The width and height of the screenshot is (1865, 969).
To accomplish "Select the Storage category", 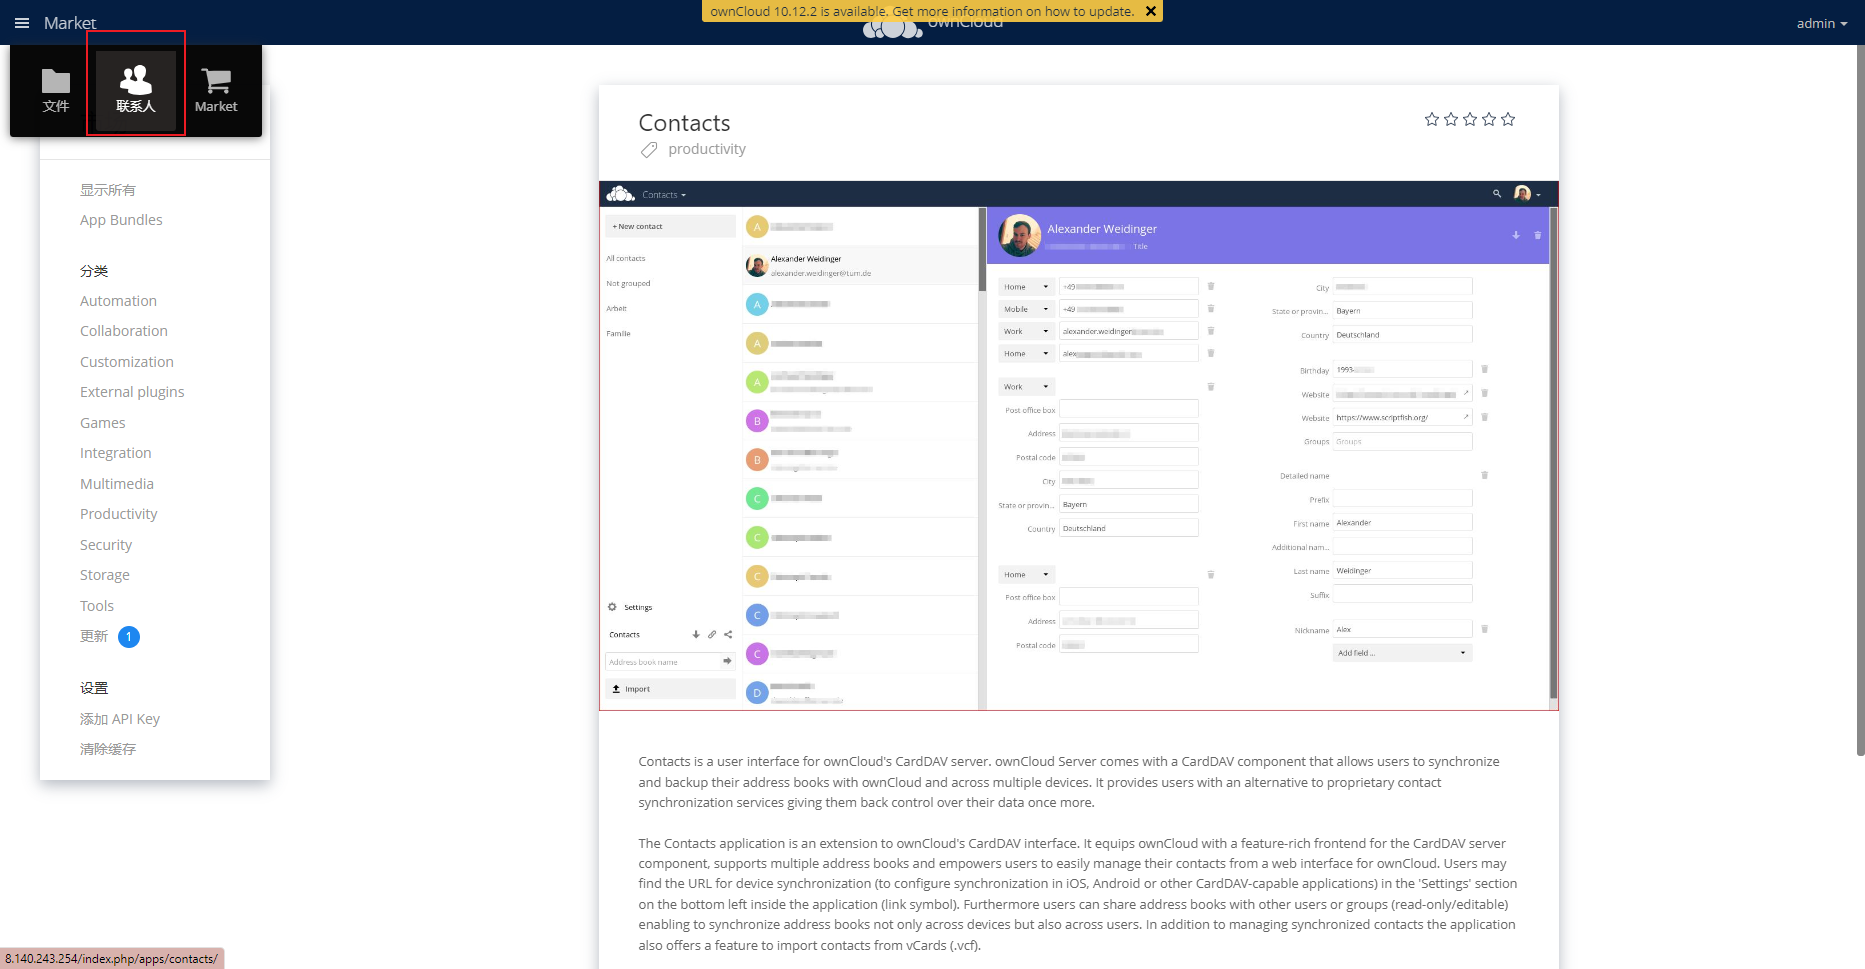I will click(x=105, y=575).
